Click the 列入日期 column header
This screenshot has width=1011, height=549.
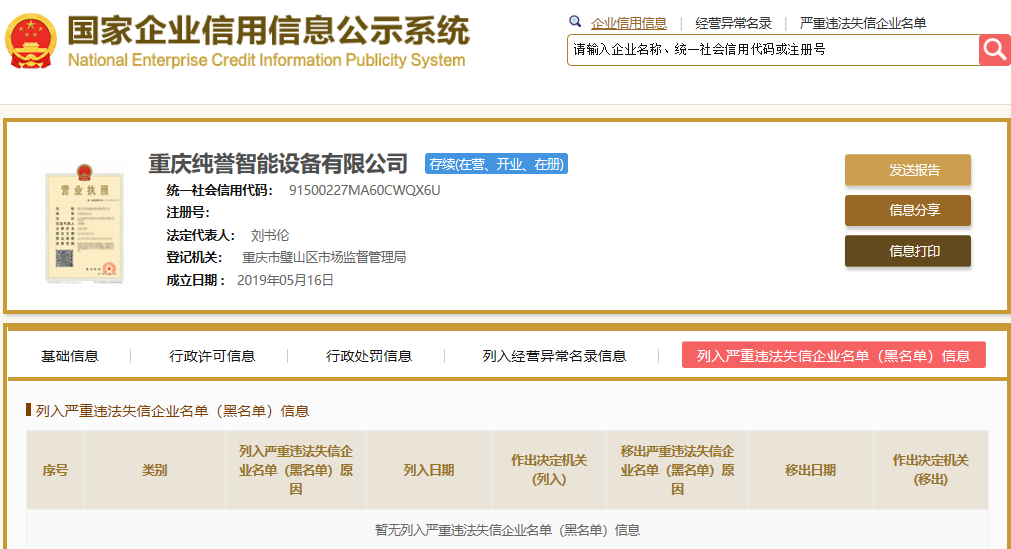[429, 470]
